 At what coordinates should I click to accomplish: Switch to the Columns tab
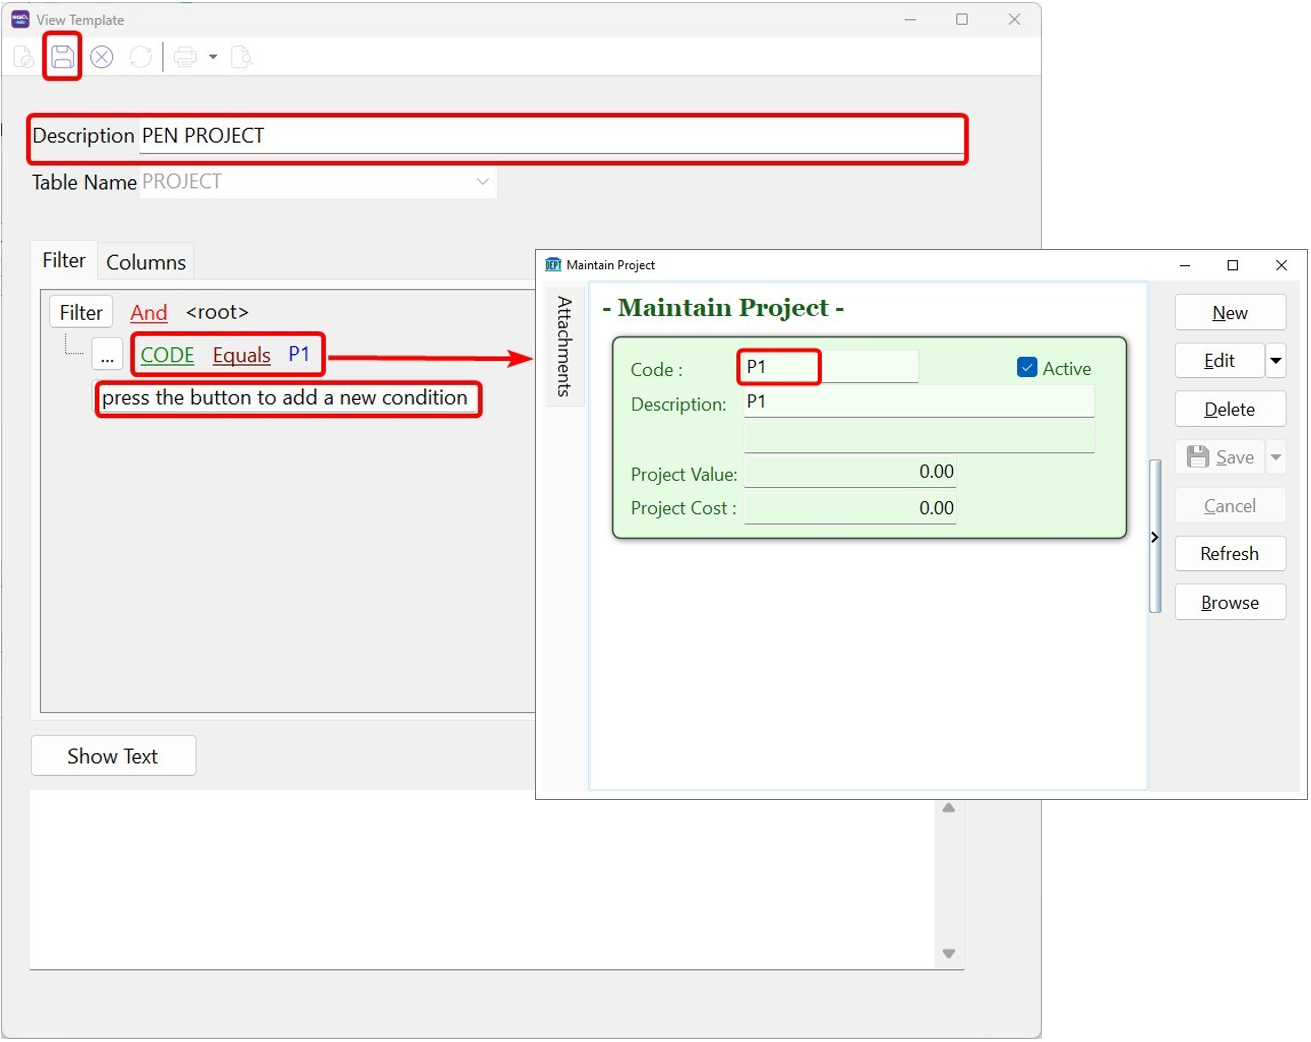tap(146, 262)
